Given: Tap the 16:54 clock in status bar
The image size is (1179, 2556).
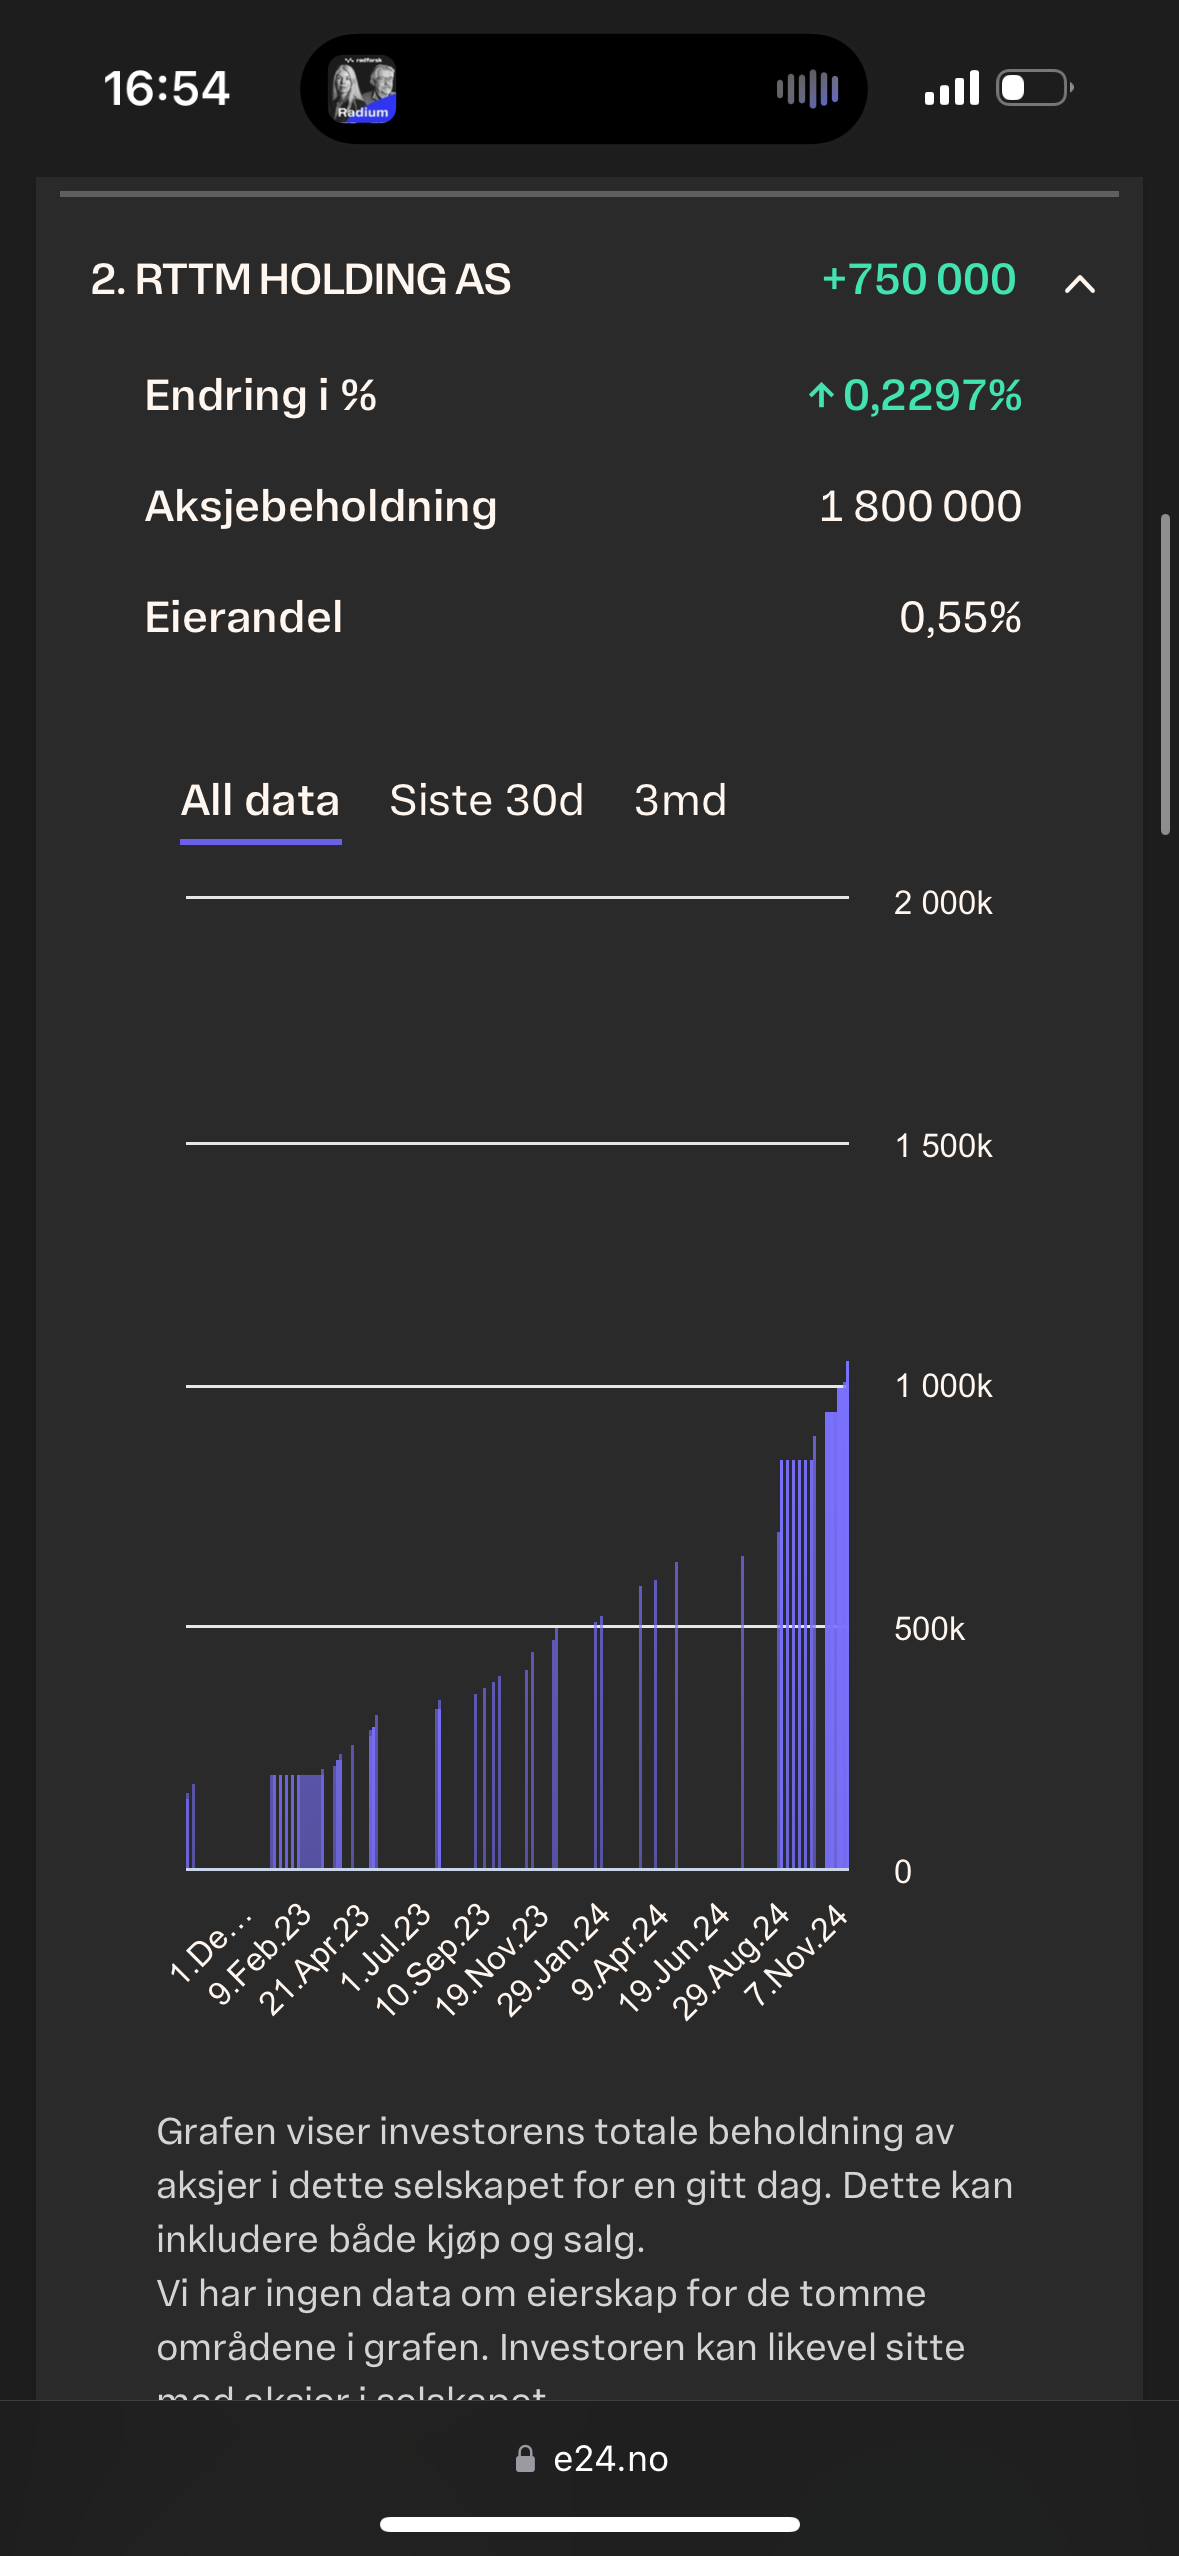Looking at the screenshot, I should pos(167,88).
